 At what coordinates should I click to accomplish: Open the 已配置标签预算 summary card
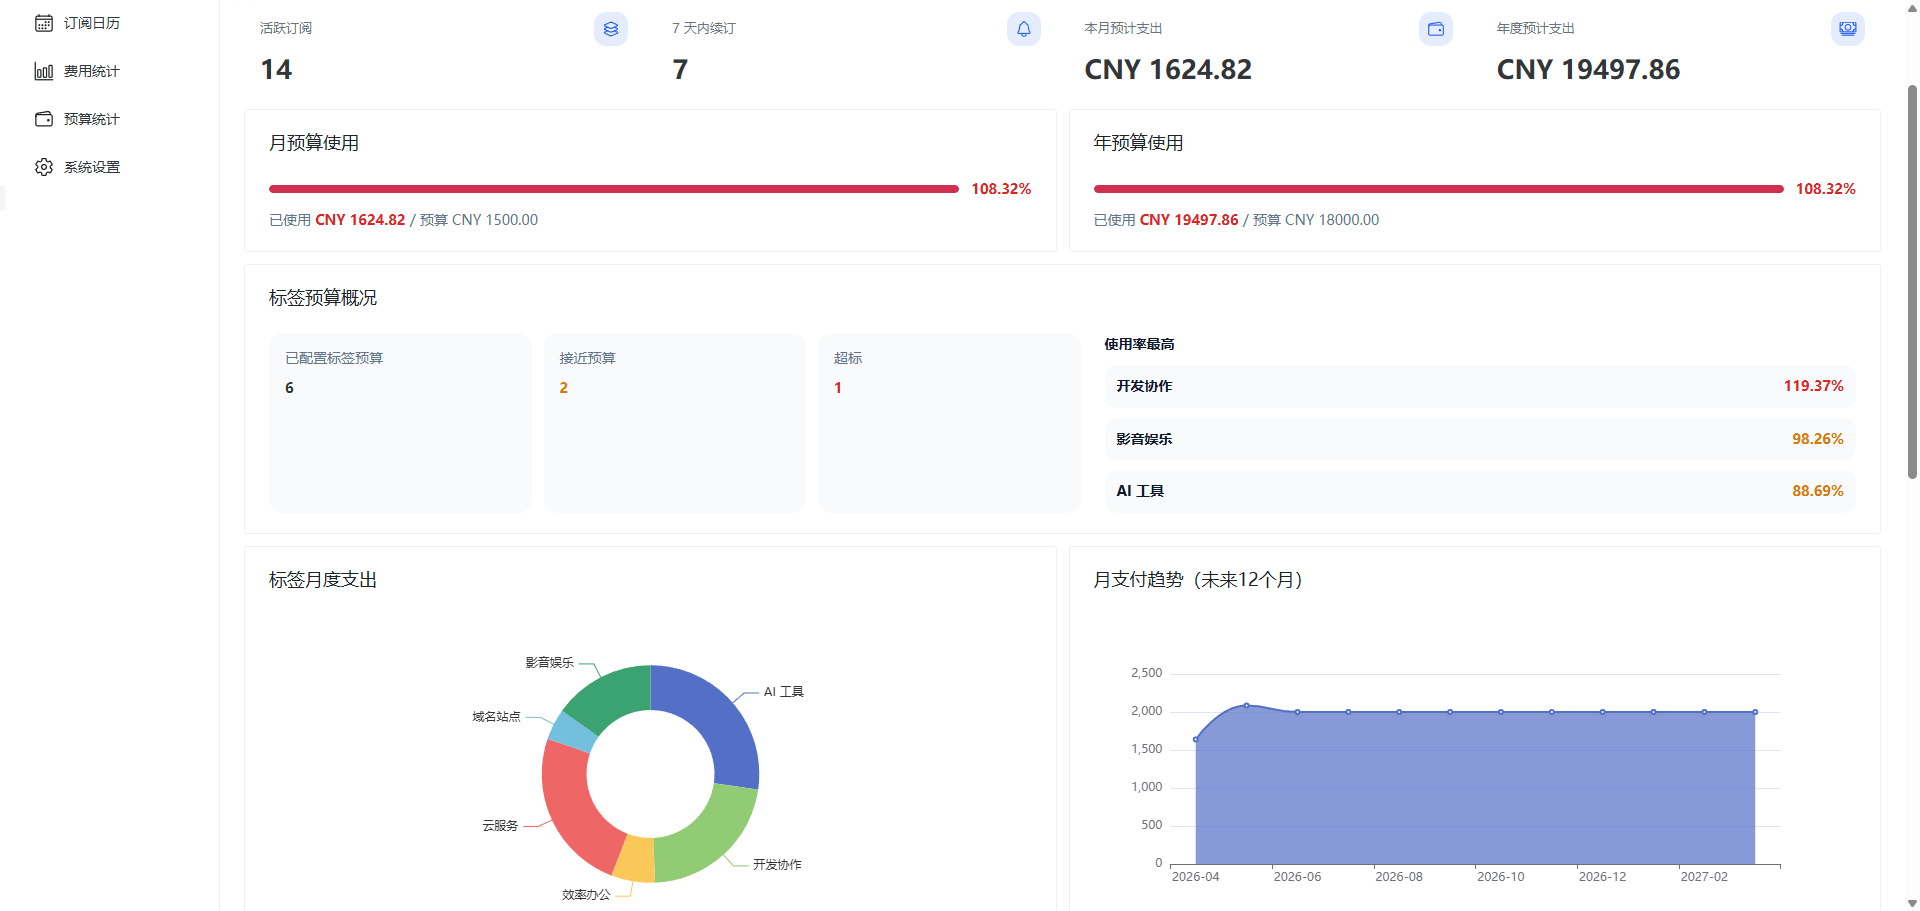[400, 423]
